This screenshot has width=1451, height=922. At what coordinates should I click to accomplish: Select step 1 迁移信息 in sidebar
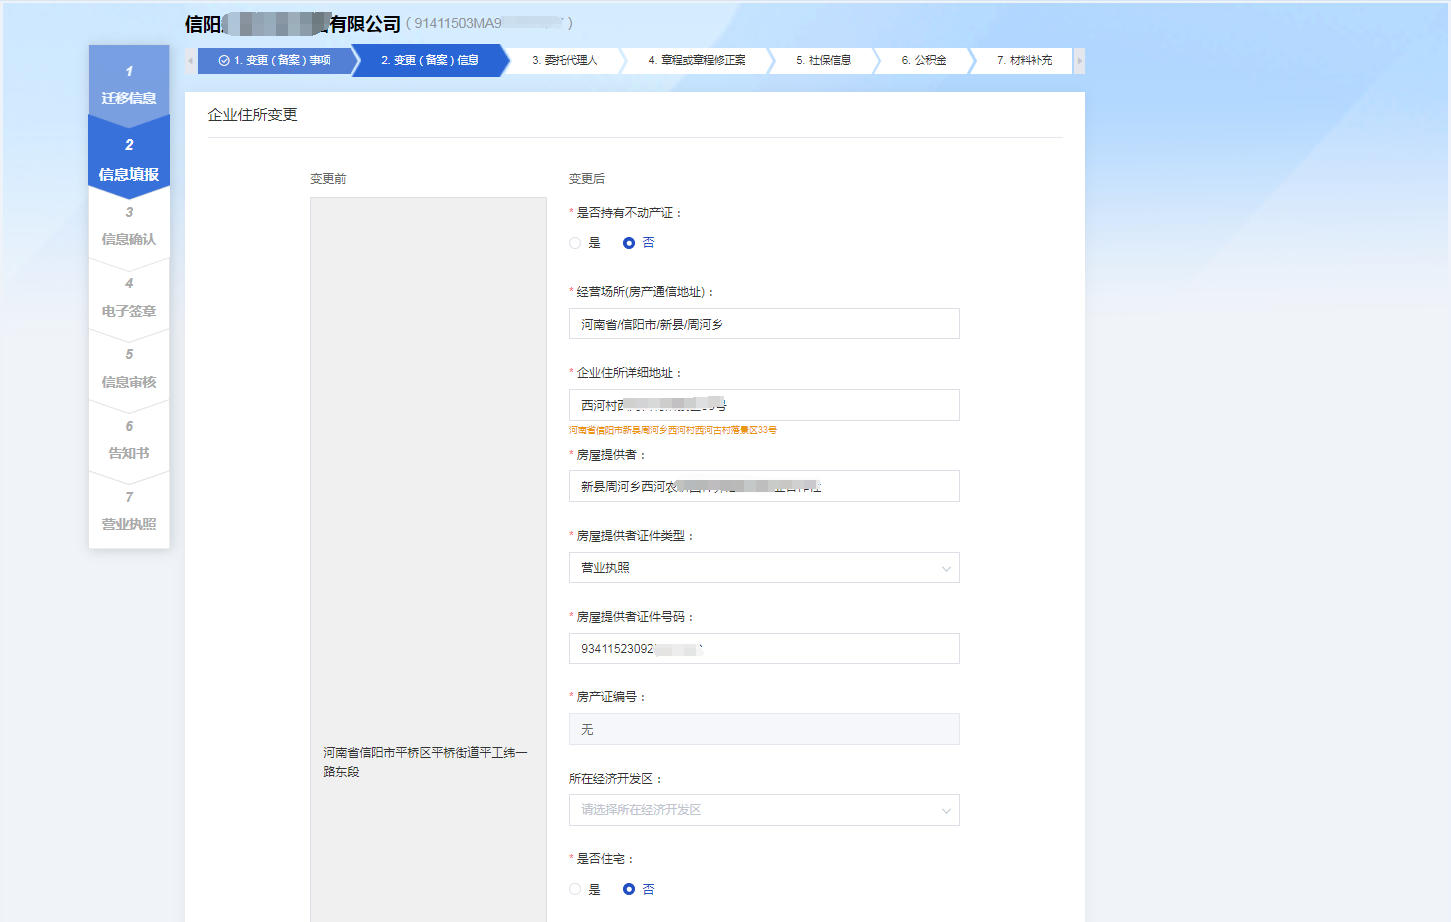(129, 85)
